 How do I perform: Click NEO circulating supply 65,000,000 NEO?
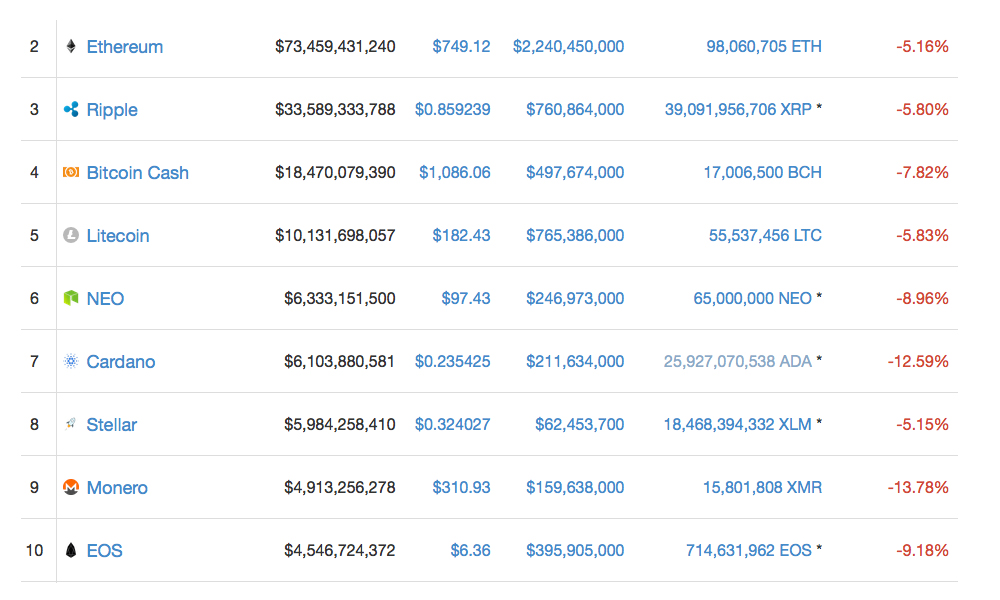(752, 299)
